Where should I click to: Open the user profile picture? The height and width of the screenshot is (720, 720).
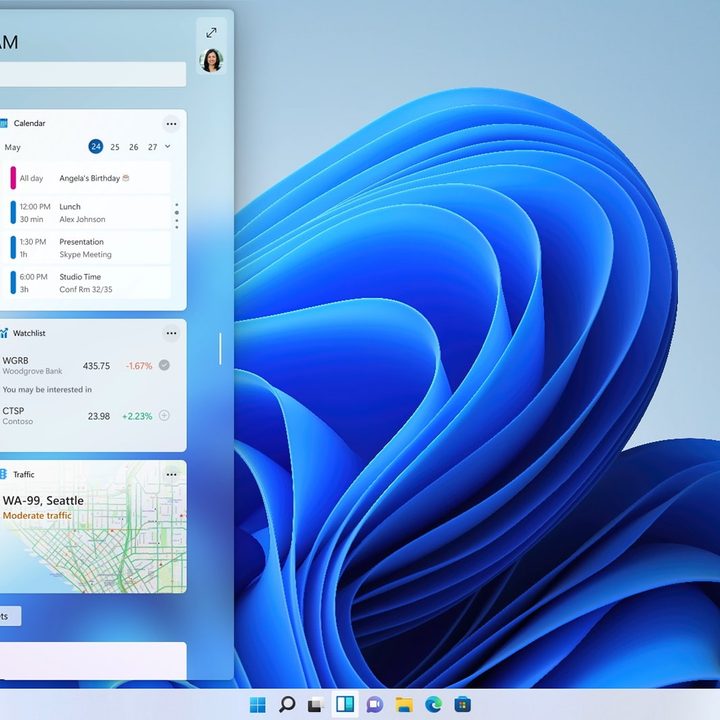211,60
